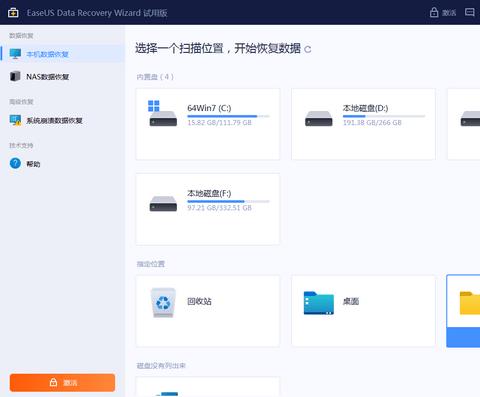Click the D: drive usage bar
The image size is (480, 397).
tap(384, 116)
